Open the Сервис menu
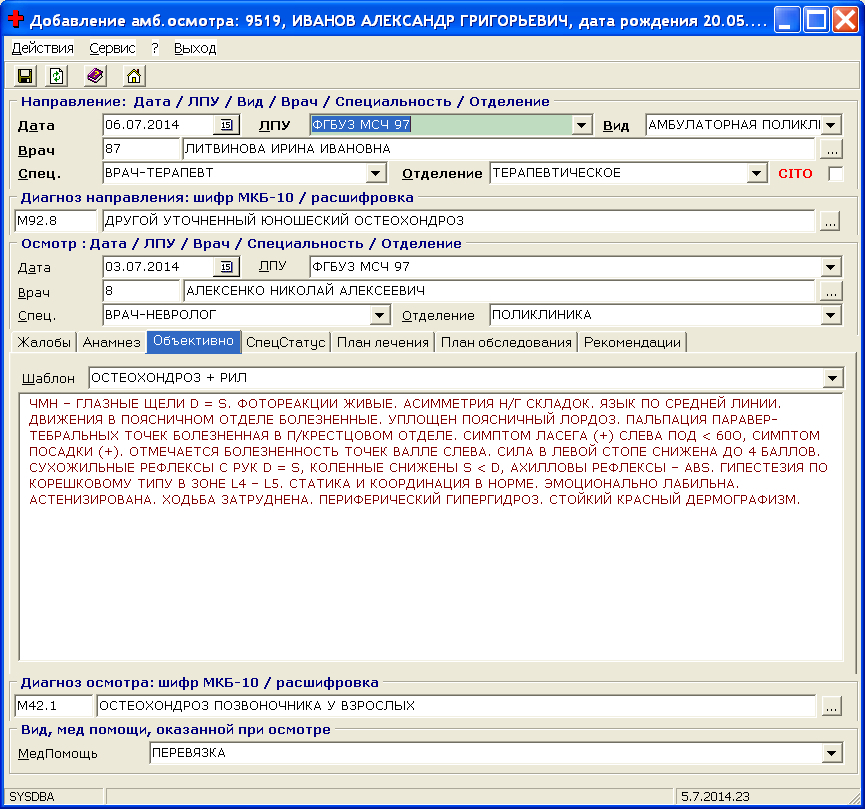Image resolution: width=865 pixels, height=809 pixels. pyautogui.click(x=112, y=48)
